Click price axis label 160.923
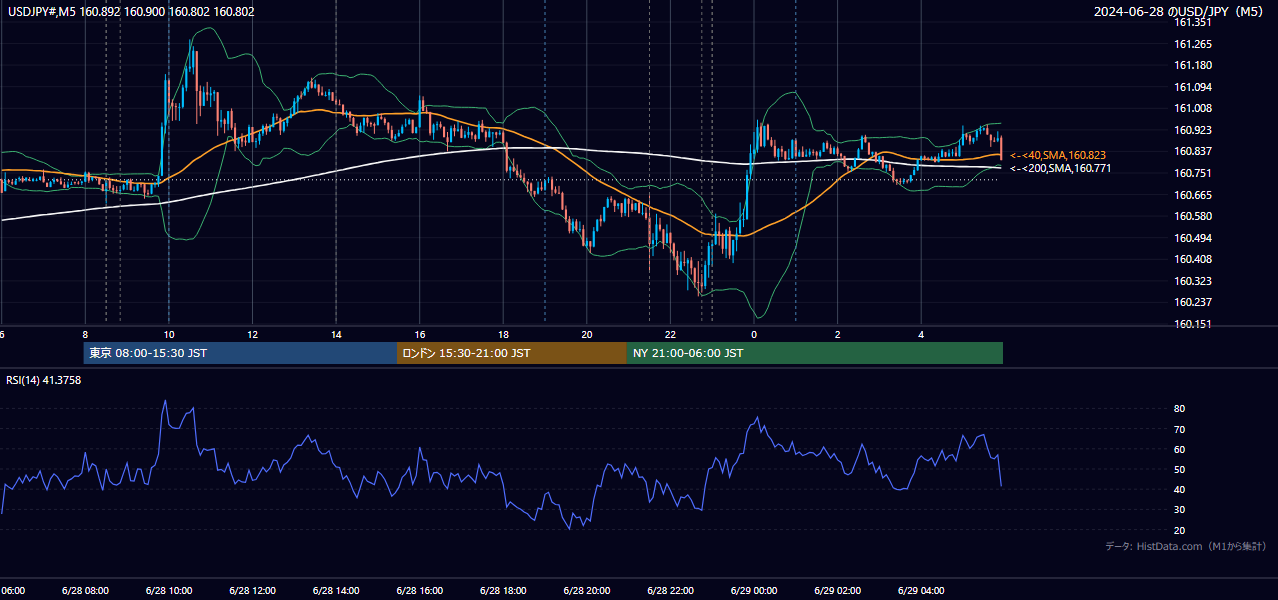 [1193, 130]
